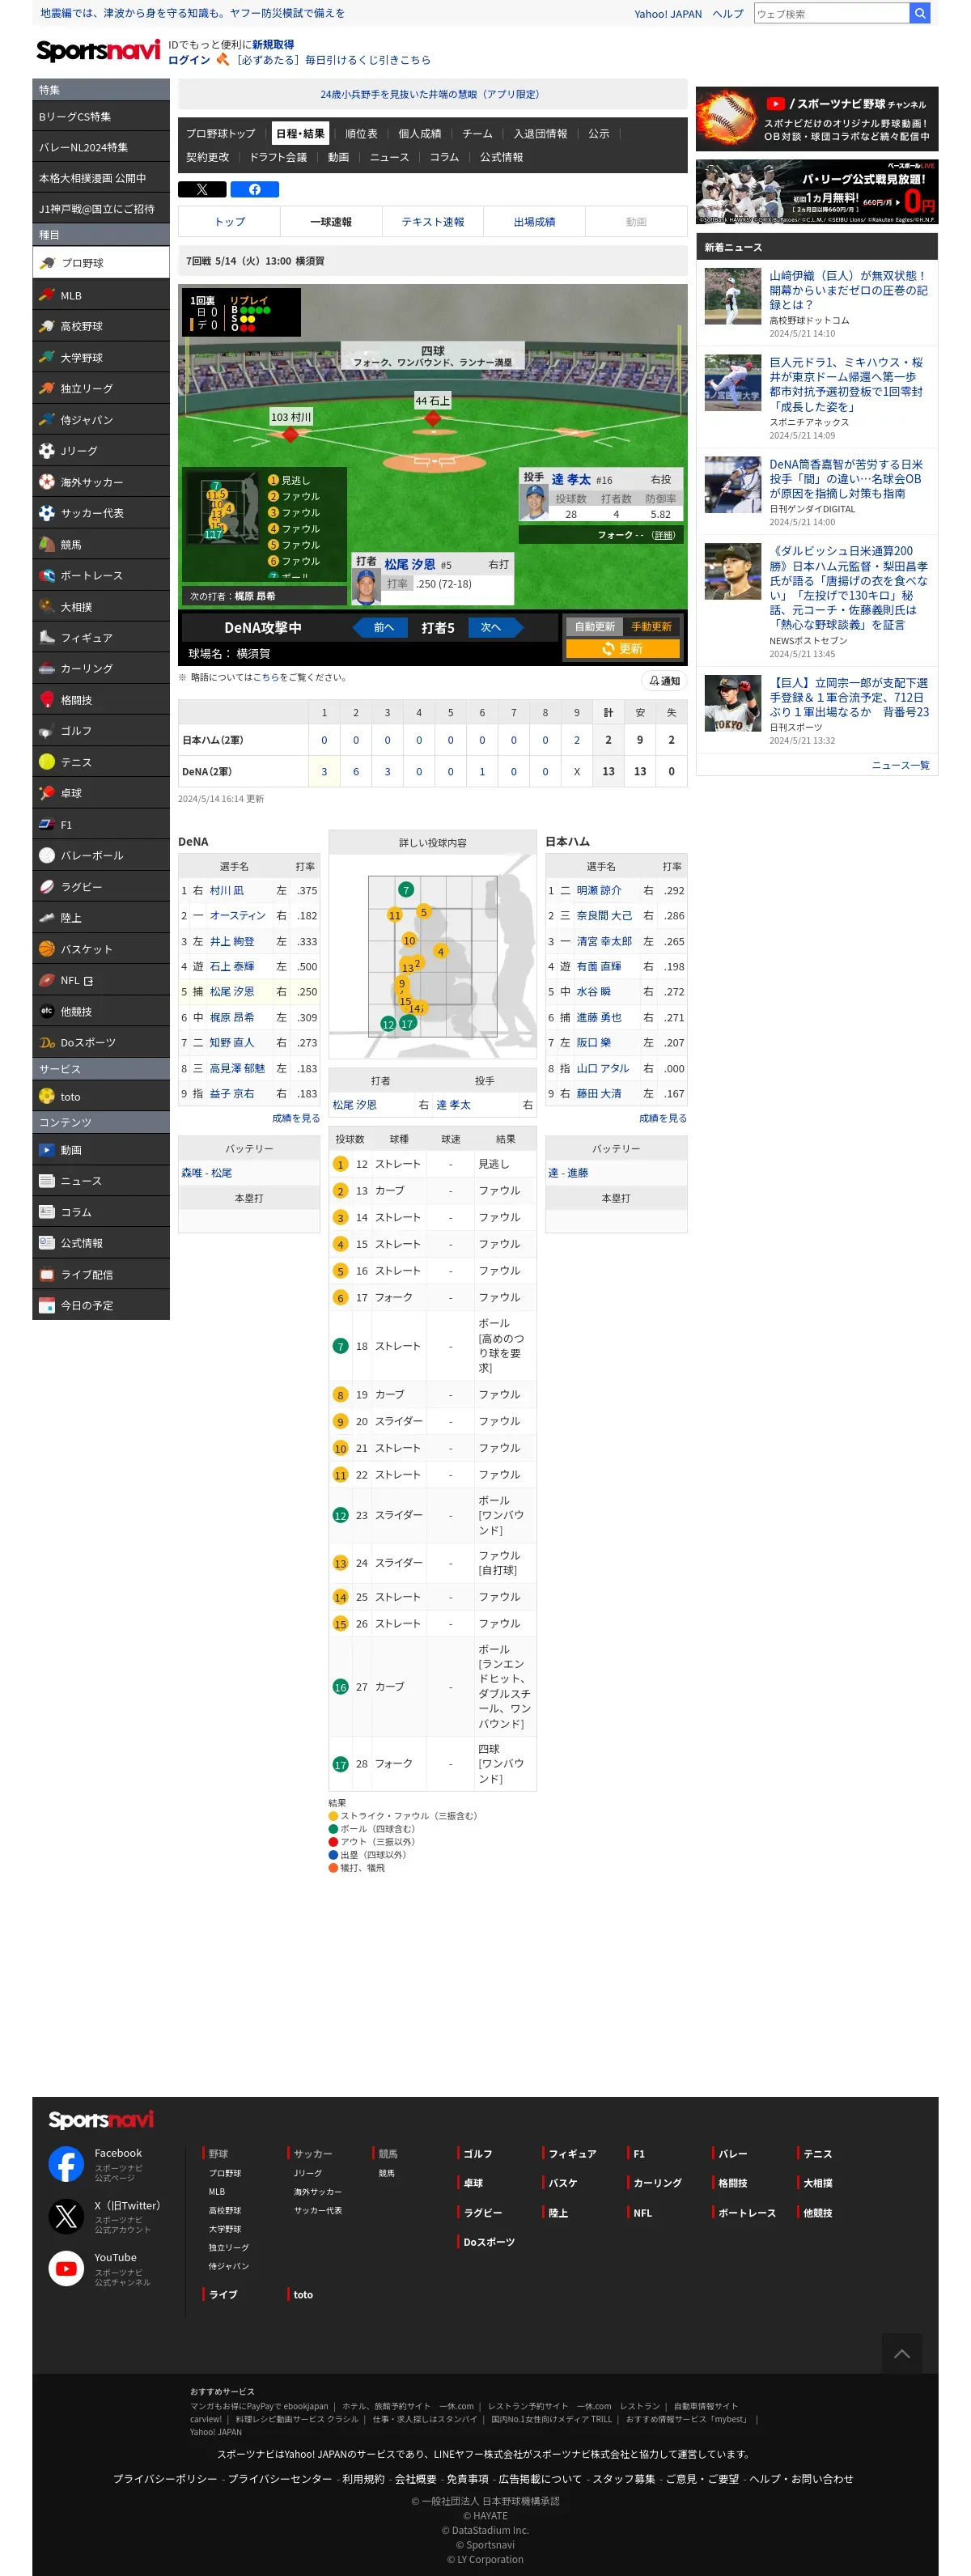Open ドラフト会議 menu item
This screenshot has width=971, height=2576.
pyautogui.click(x=278, y=157)
